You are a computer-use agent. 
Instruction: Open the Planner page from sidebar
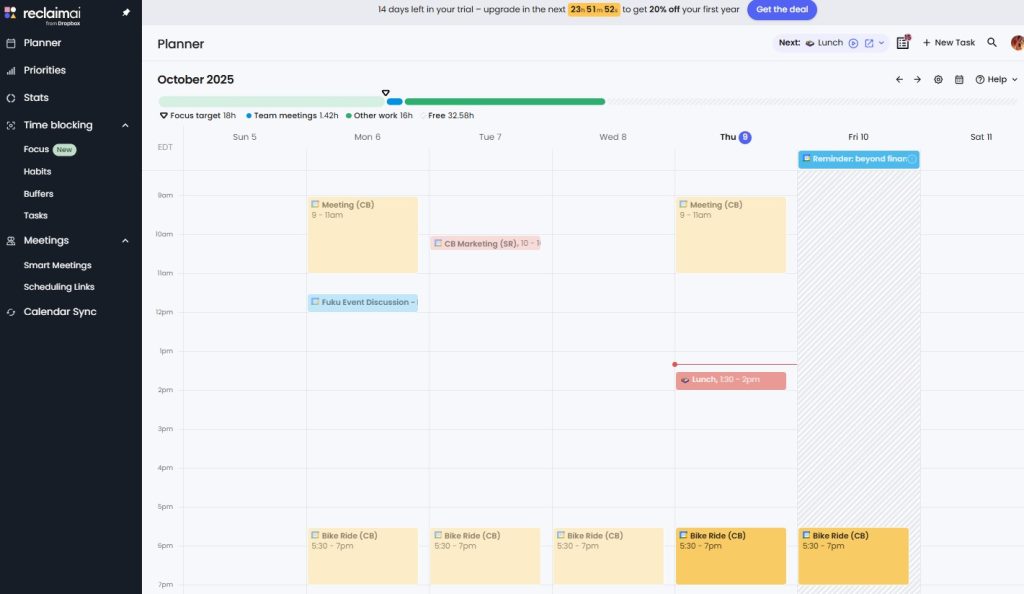pyautogui.click(x=42, y=43)
